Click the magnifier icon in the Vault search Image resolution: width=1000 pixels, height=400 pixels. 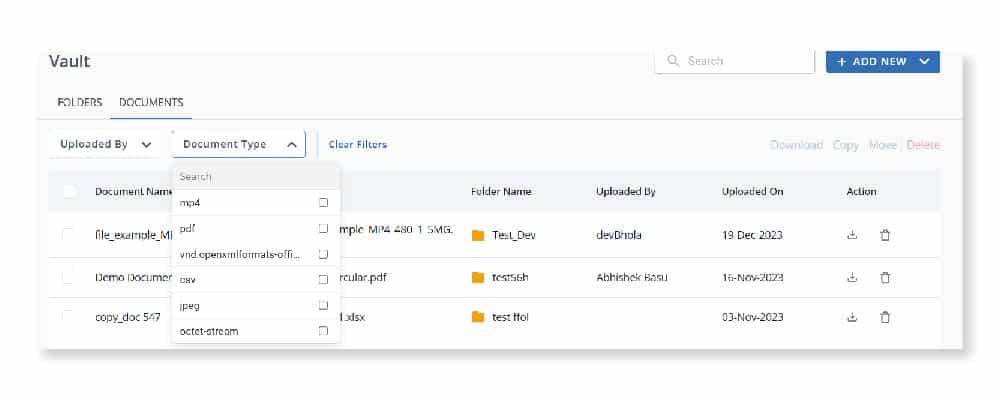pos(672,61)
